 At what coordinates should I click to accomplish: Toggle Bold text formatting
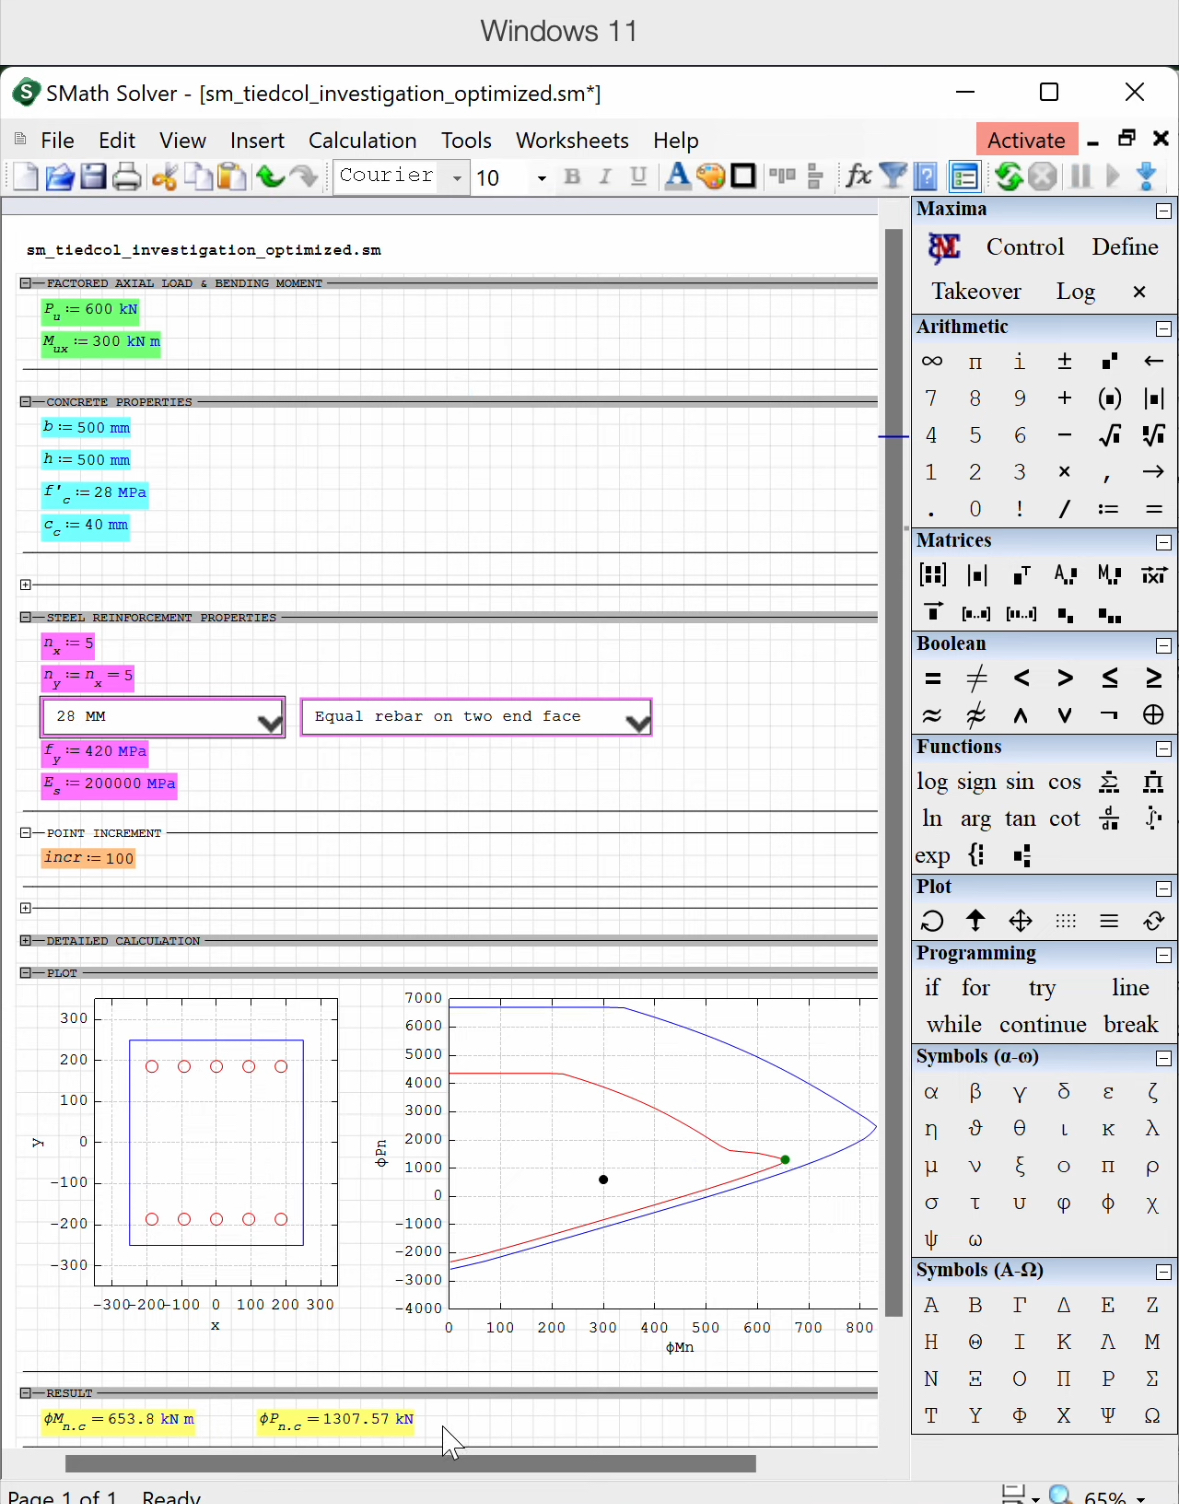[572, 177]
